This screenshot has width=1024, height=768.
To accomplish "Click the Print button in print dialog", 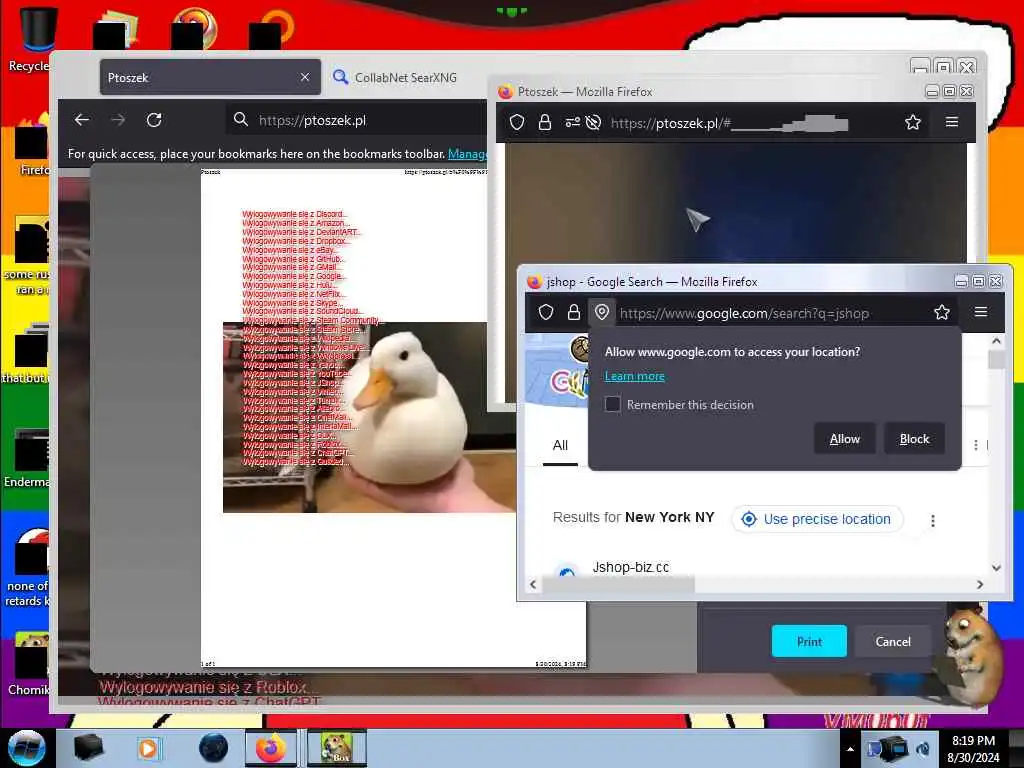I will pyautogui.click(x=809, y=641).
